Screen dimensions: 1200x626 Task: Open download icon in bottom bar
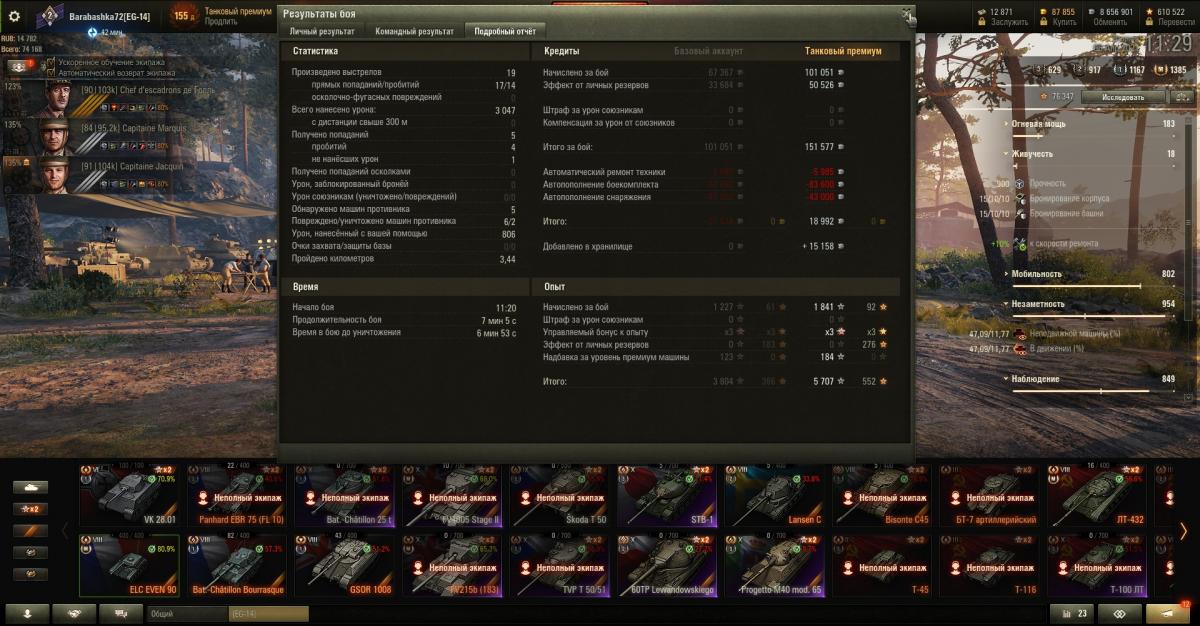pos(28,614)
